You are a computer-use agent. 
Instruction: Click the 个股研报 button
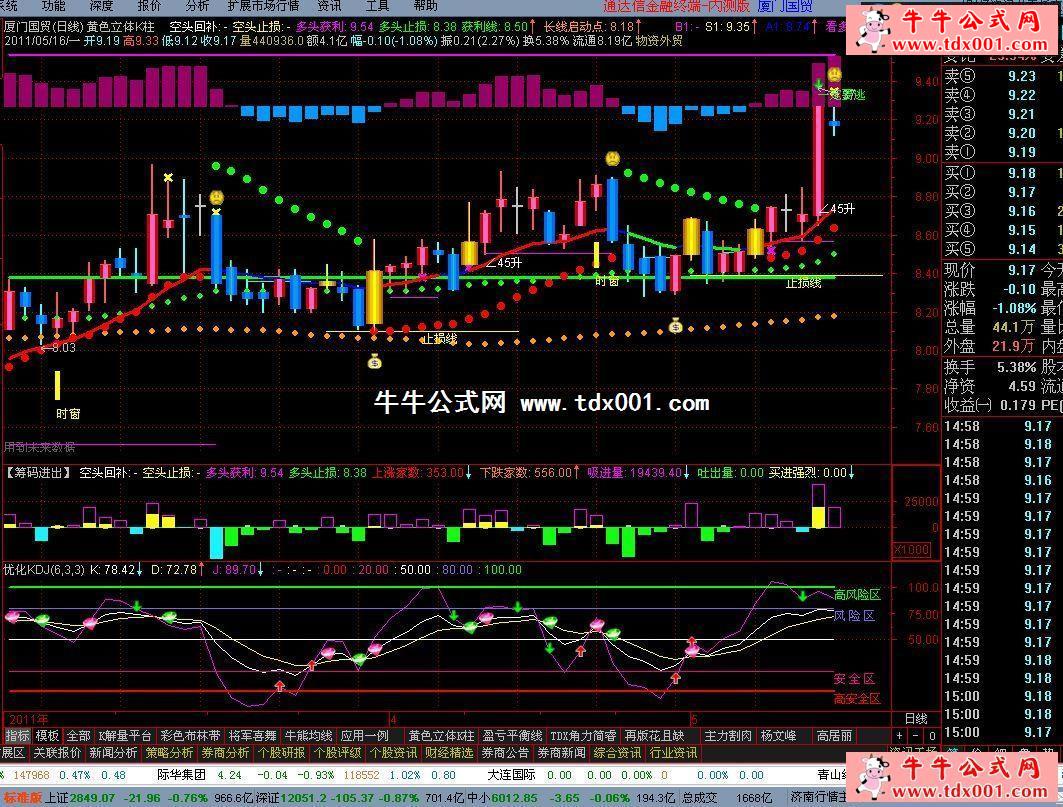[281, 752]
